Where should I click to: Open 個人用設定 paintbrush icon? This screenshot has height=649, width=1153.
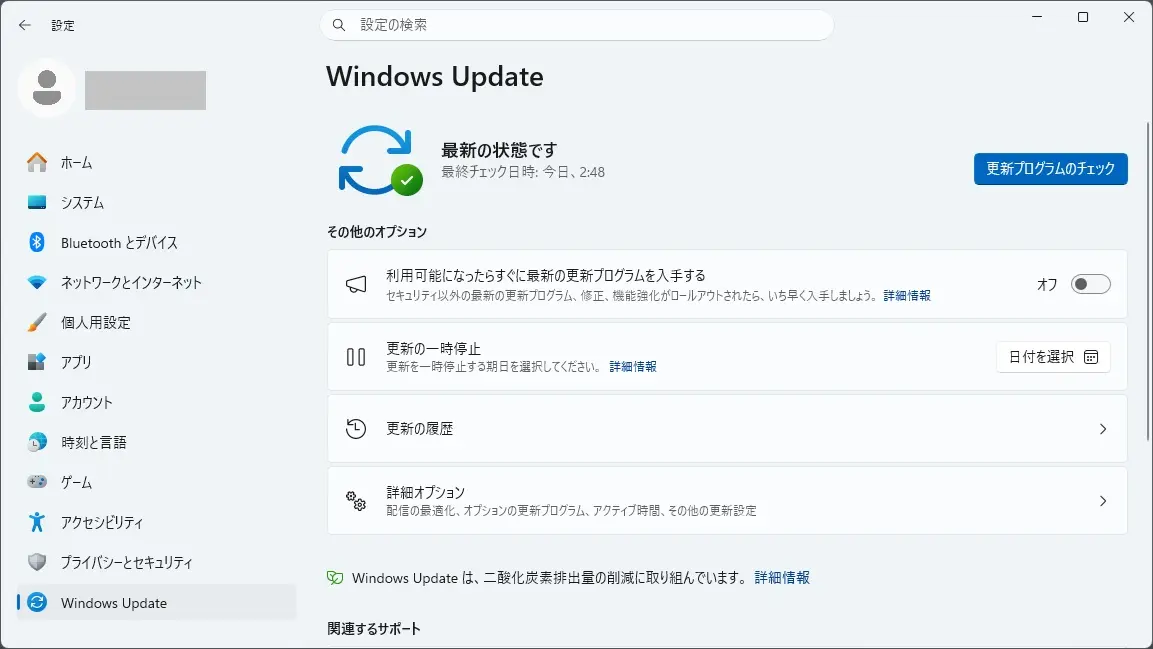[37, 322]
